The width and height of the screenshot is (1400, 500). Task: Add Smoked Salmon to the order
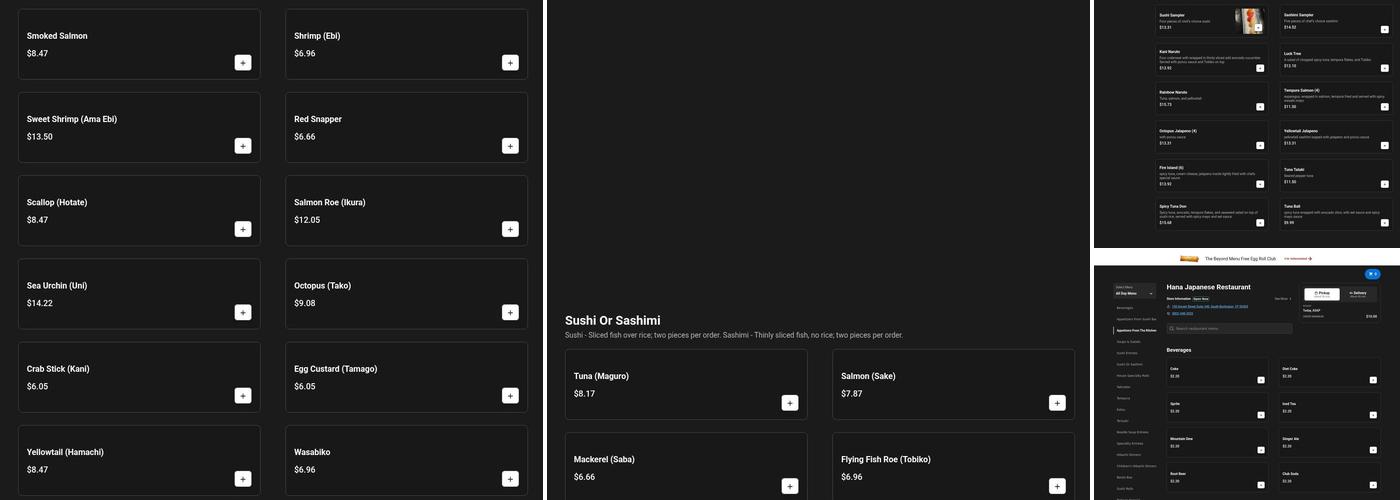(243, 63)
